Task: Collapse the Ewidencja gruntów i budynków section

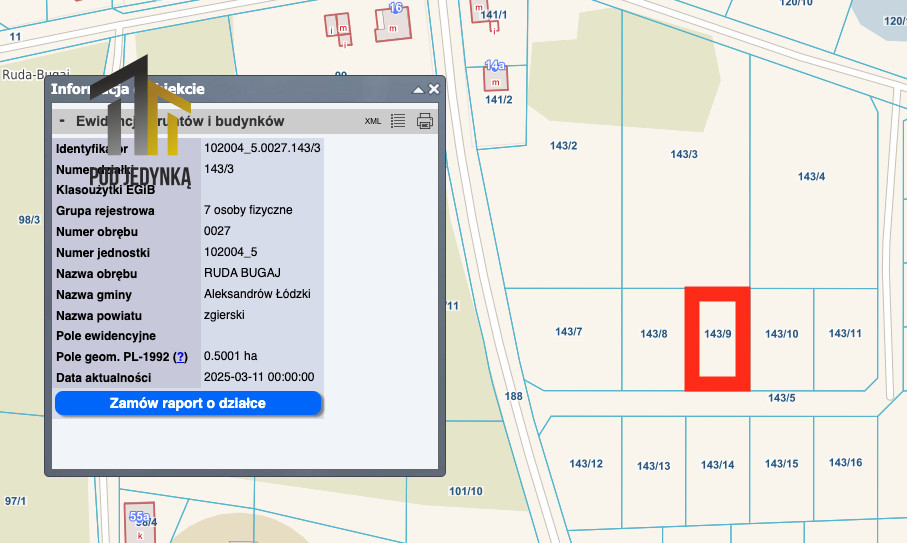Action: [x=62, y=121]
